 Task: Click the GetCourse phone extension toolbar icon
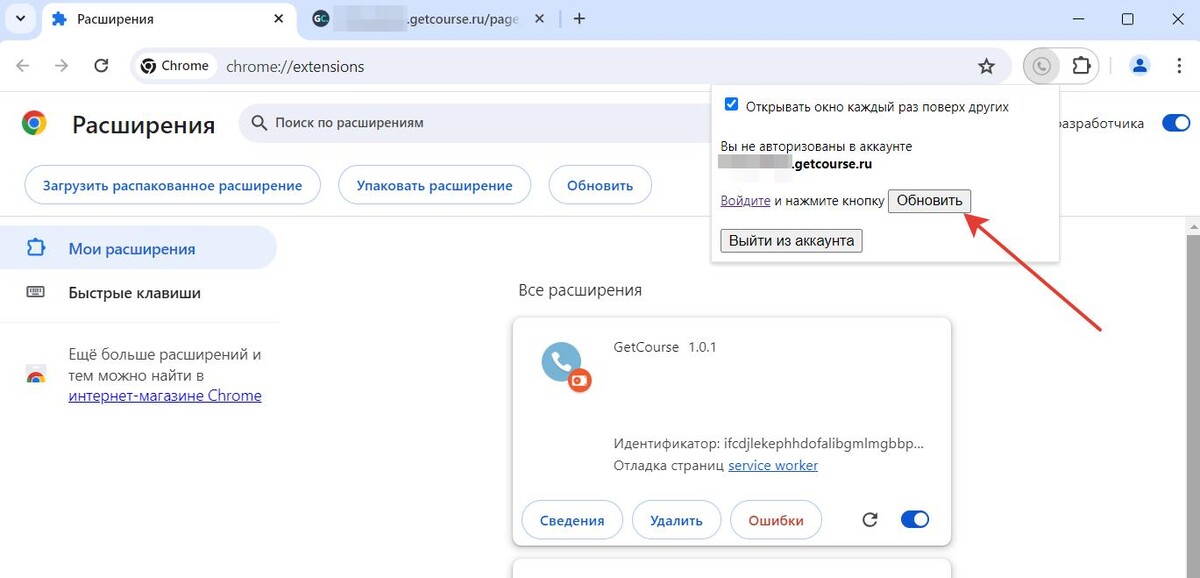(x=1042, y=66)
